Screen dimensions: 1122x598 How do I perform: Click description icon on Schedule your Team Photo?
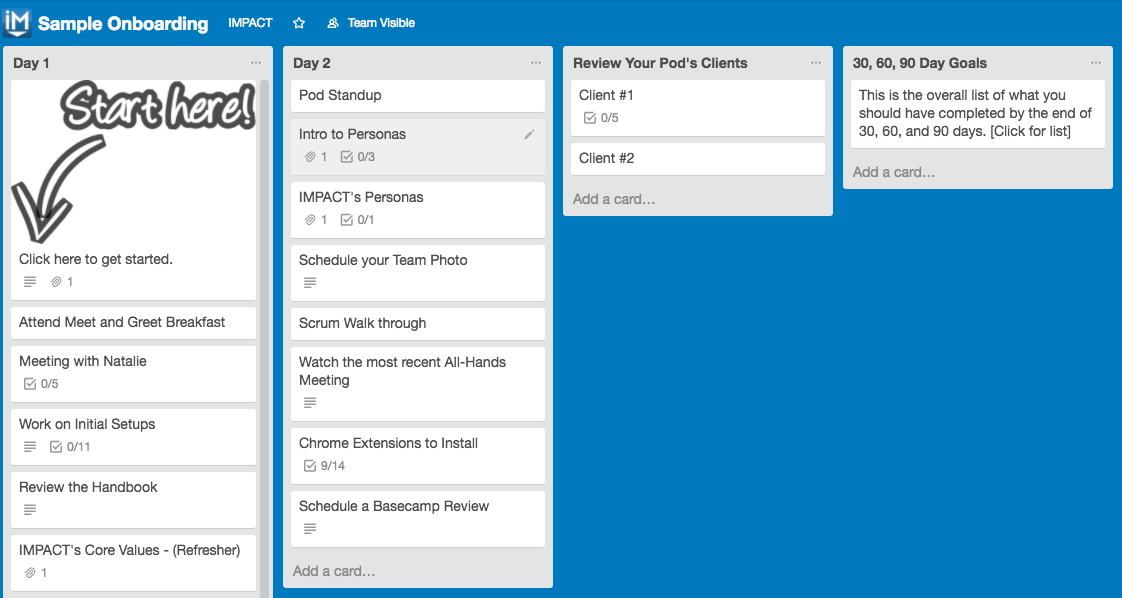click(310, 283)
